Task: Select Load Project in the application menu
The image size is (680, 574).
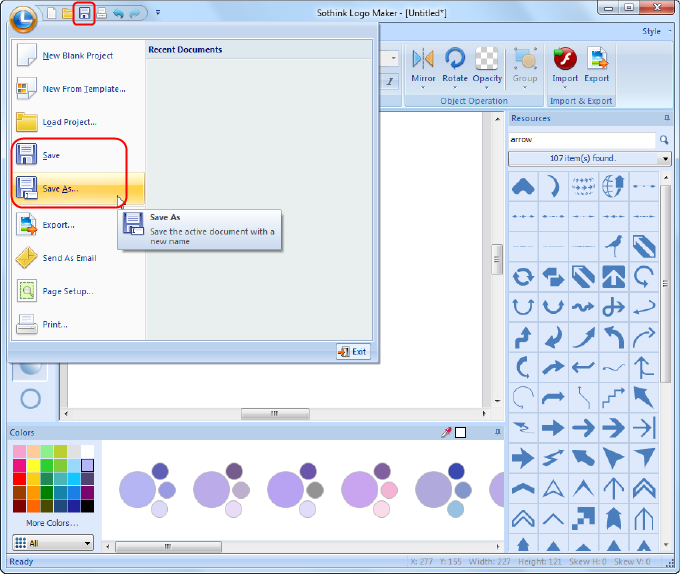Action: pos(78,122)
